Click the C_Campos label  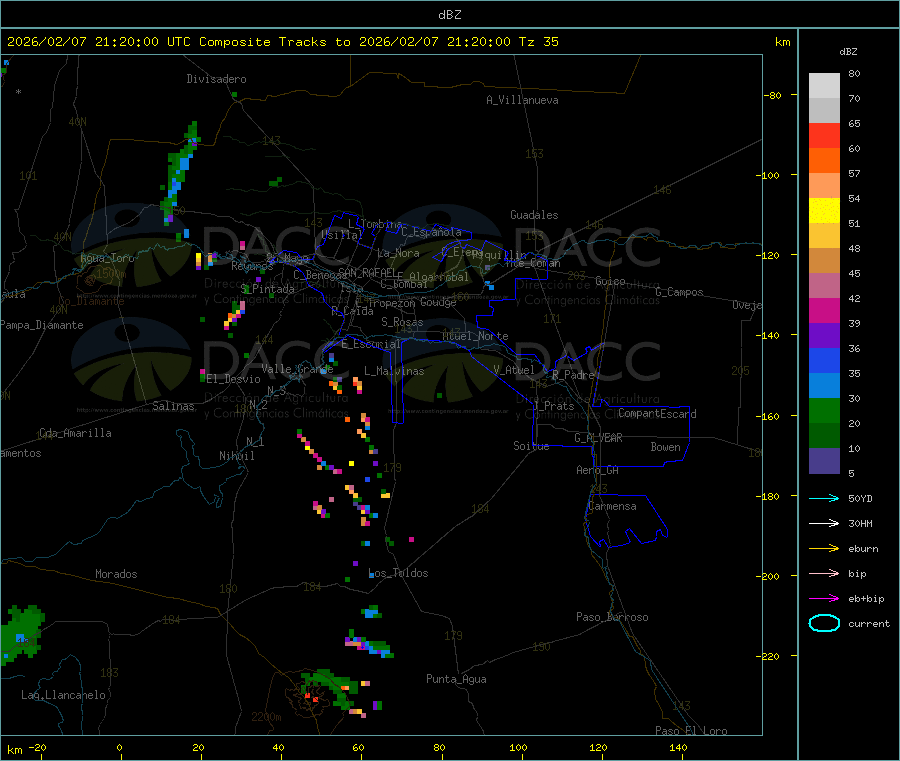tap(680, 292)
